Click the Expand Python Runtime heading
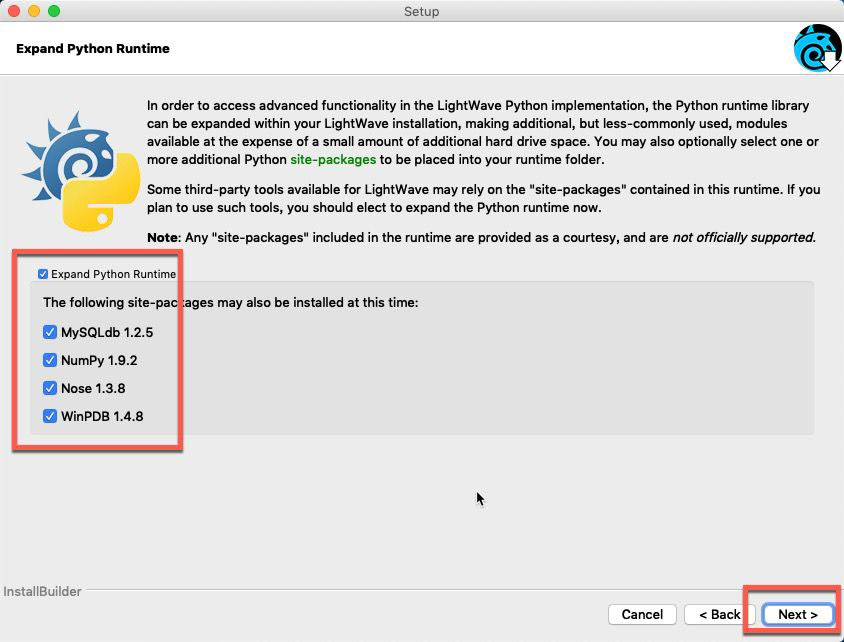 tap(93, 48)
